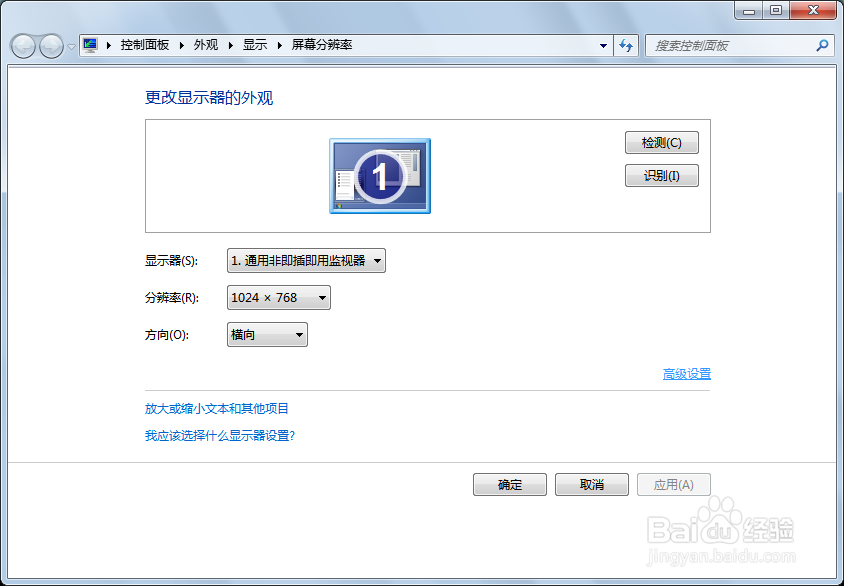Click the Control Panel monitor icon in address bar
844x586 pixels.
pyautogui.click(x=90, y=45)
